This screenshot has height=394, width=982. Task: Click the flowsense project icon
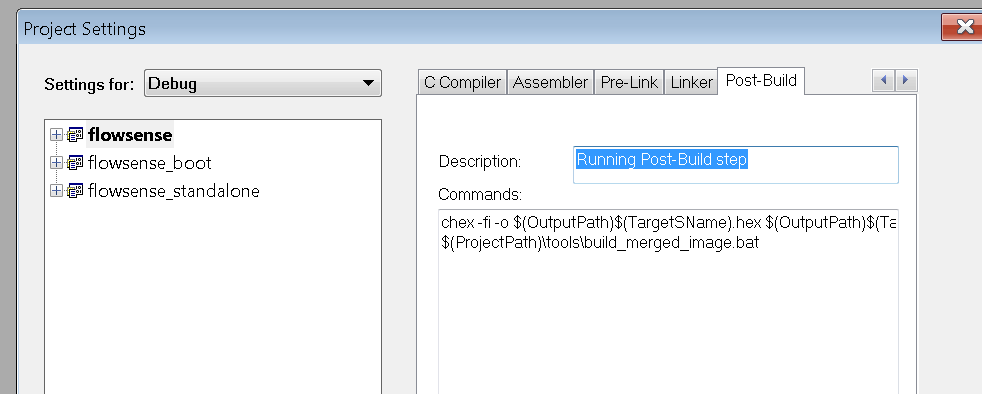75,135
